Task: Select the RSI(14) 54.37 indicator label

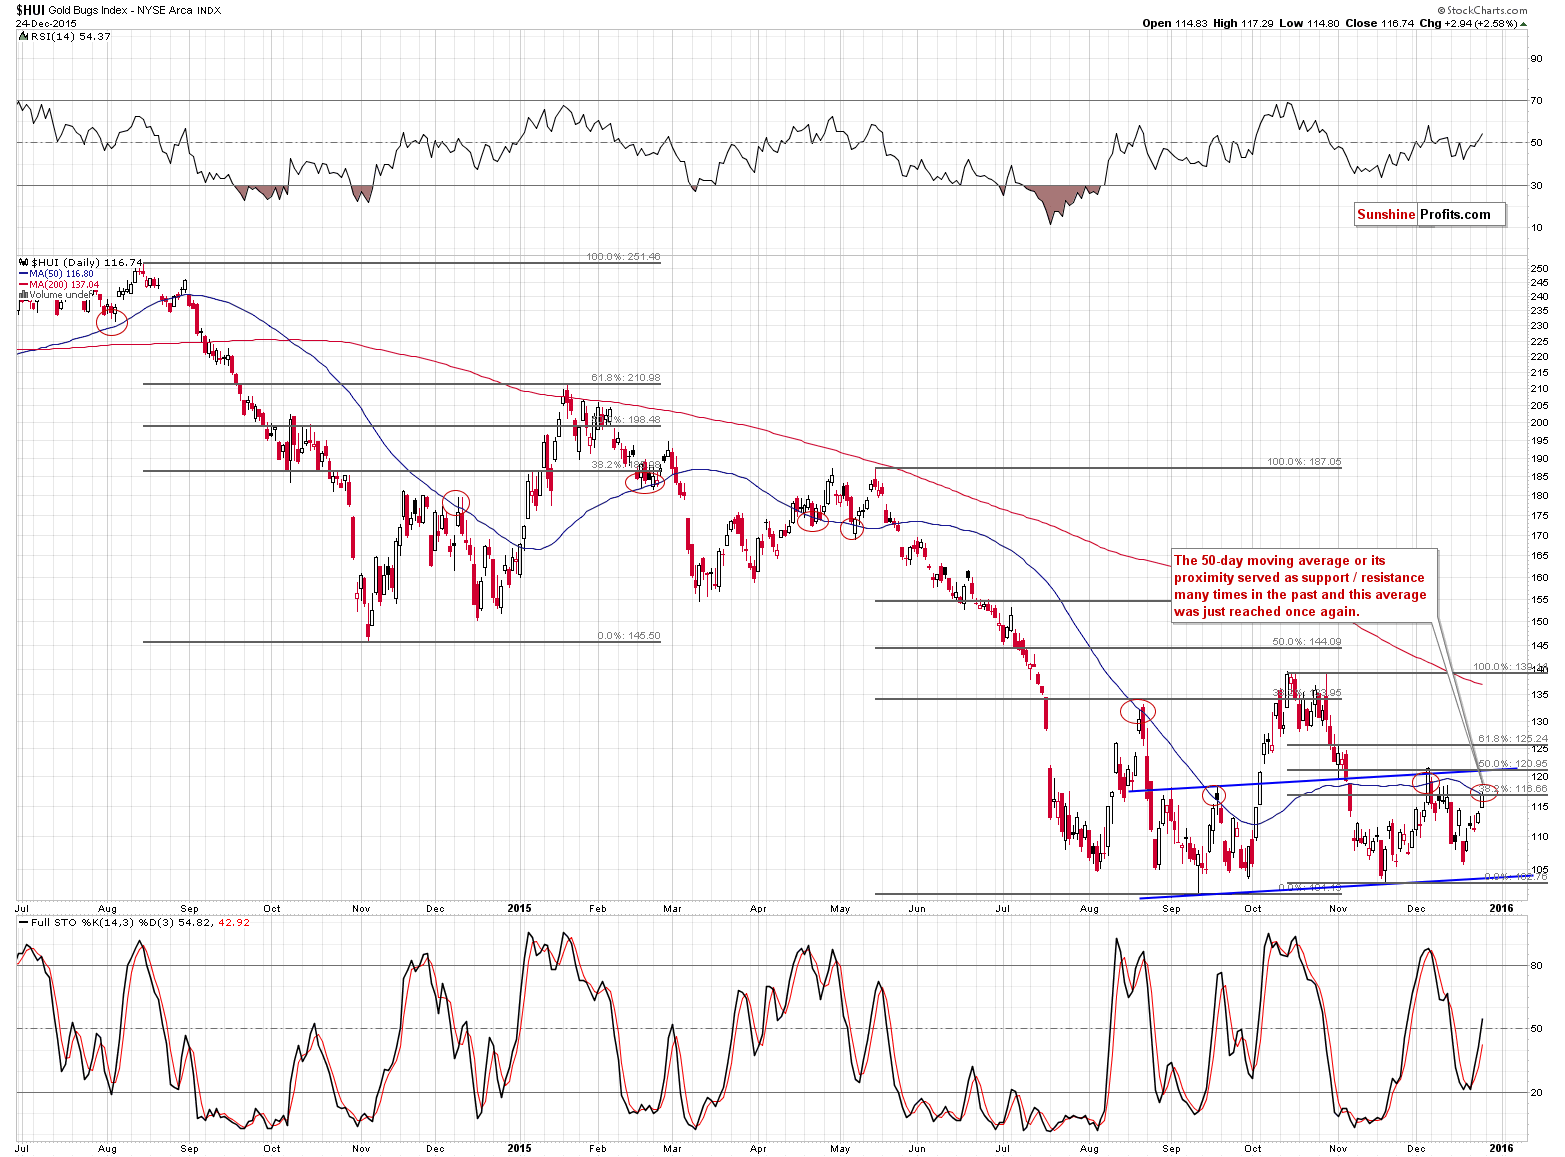Action: pos(70,36)
